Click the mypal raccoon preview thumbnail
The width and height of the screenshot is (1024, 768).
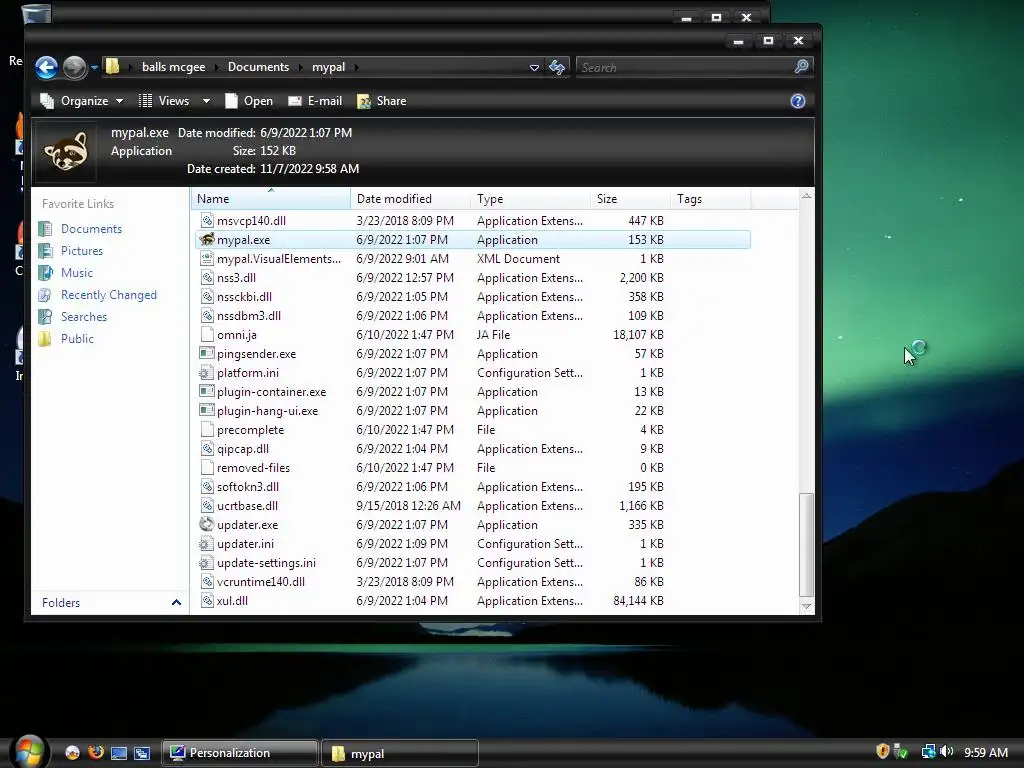pyautogui.click(x=65, y=151)
